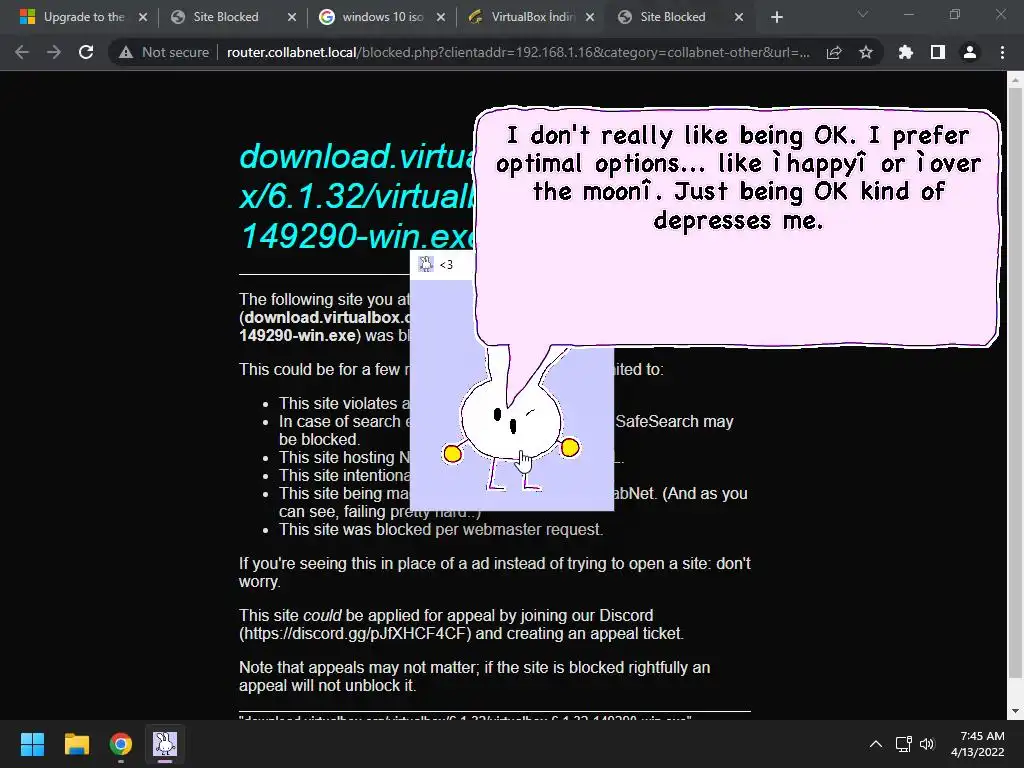Open File Explorer from taskbar
The width and height of the screenshot is (1024, 768).
(76, 744)
